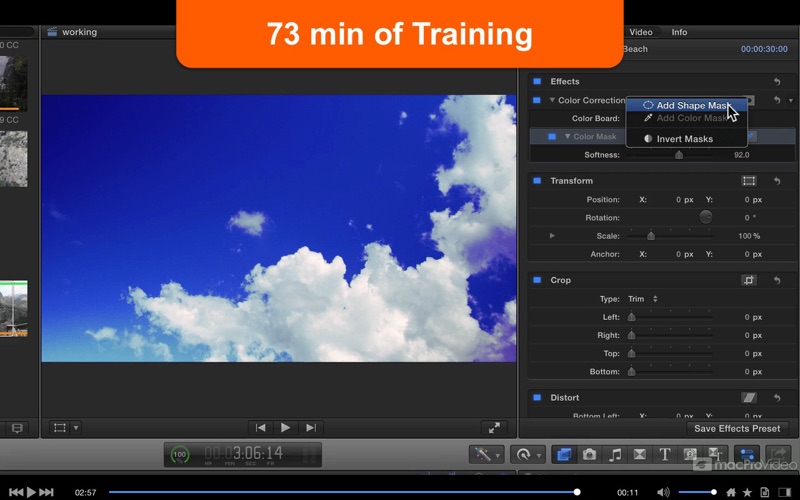The height and width of the screenshot is (500, 800).
Task: Activate Crop onscreen controls icon in inspector
Action: tap(748, 280)
